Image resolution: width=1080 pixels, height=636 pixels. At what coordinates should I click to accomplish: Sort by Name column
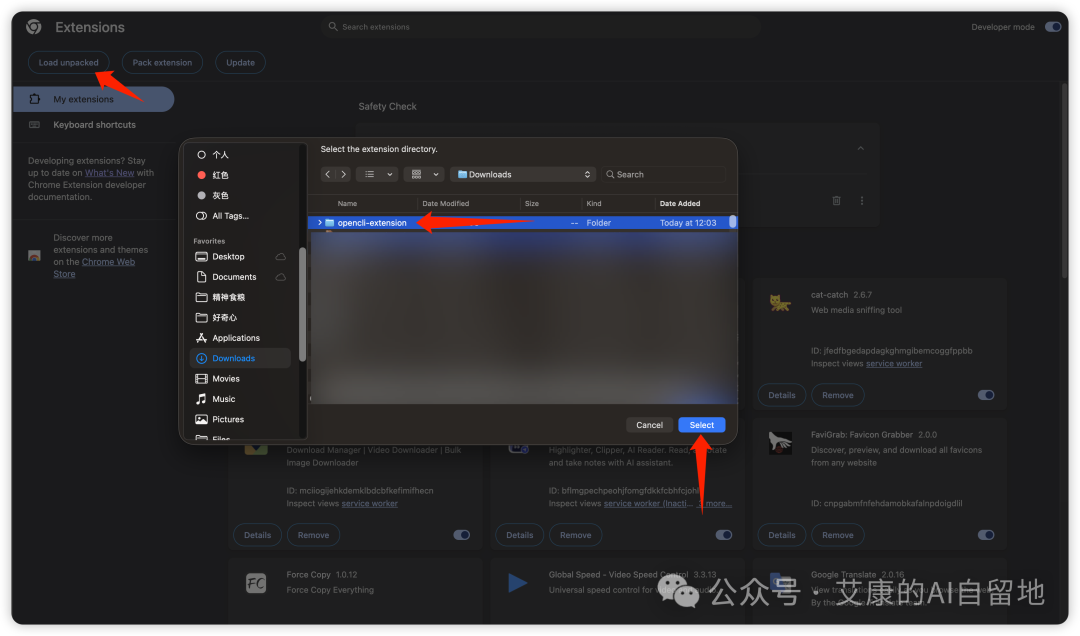[347, 203]
